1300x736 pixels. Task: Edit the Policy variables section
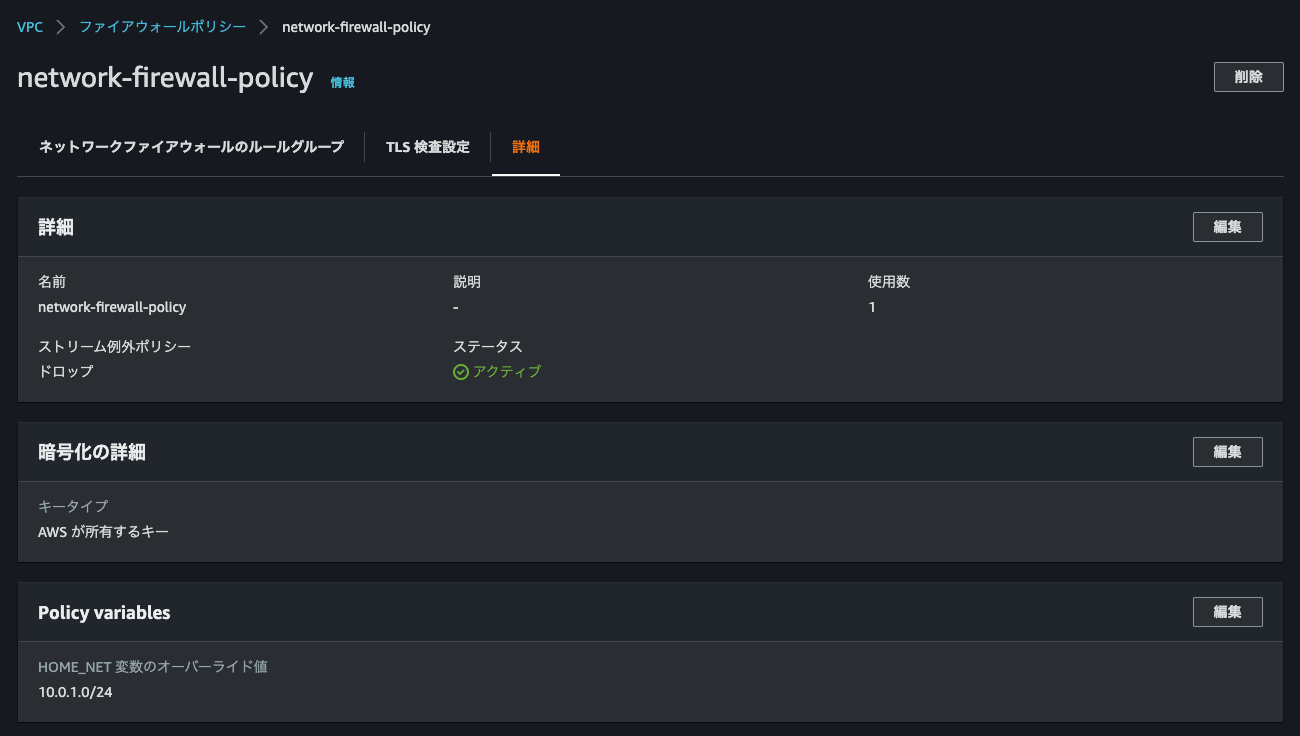[1227, 612]
